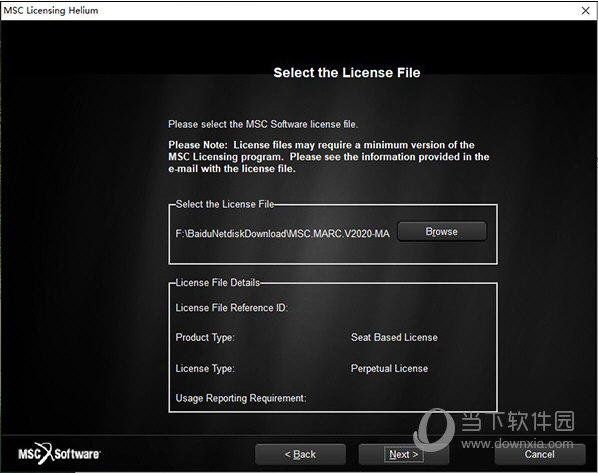Screen dimensions: 598x473
Task: Click the 'License File Reference ID:' label
Action: click(231, 308)
